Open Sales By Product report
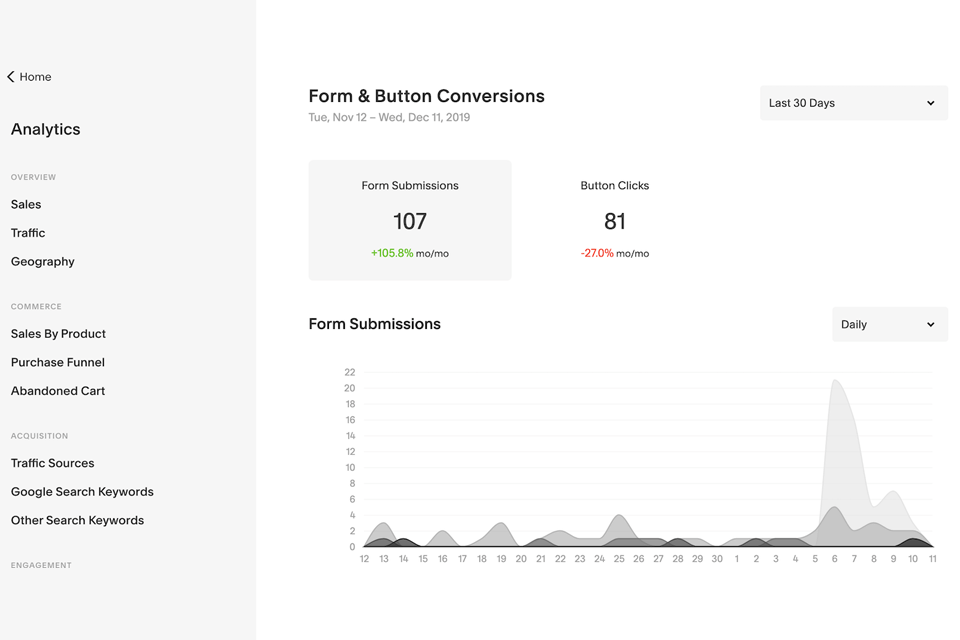The image size is (960, 640). [x=58, y=334]
